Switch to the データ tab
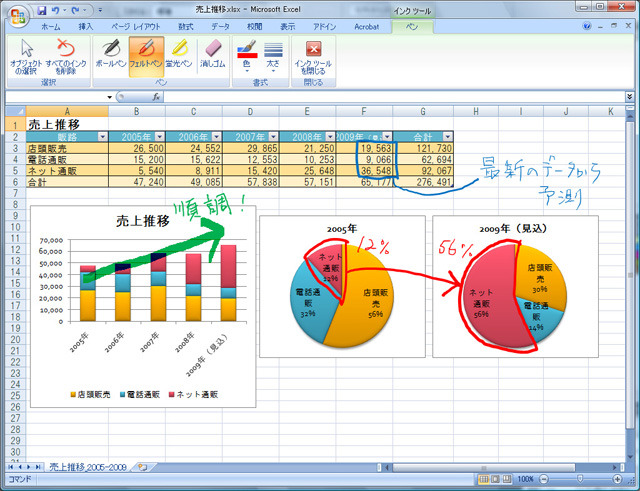This screenshot has height=491, width=640. 220,27
